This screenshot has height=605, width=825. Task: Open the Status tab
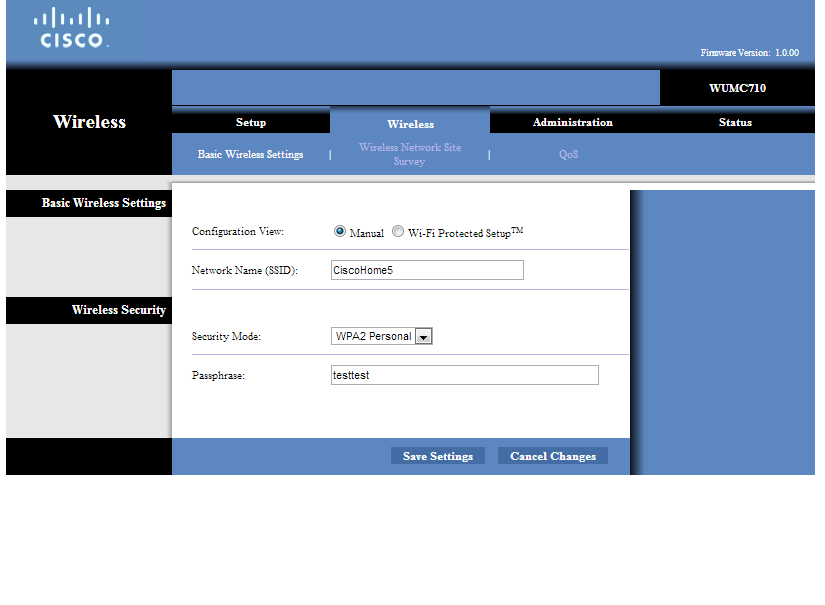click(x=735, y=122)
